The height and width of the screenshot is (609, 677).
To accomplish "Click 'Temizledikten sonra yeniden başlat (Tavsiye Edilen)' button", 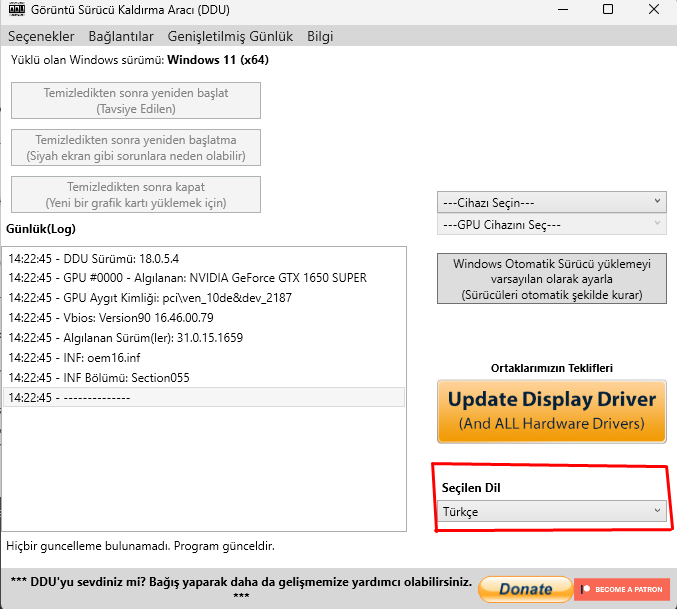I will (x=136, y=101).
